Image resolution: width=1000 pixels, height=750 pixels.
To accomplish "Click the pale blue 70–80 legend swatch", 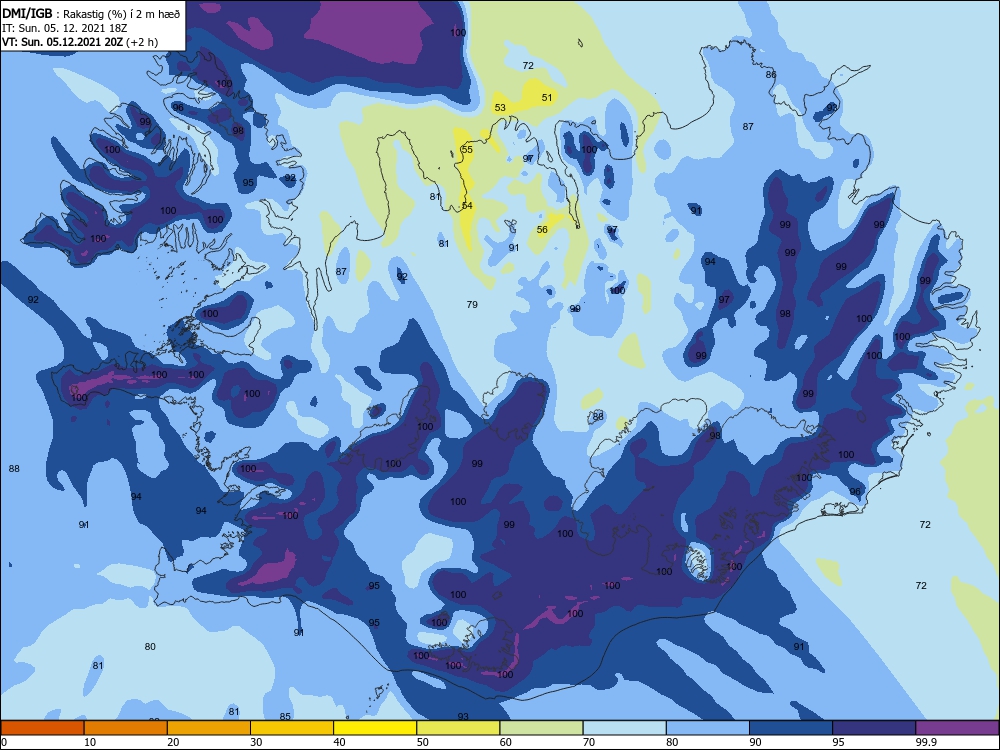I will click(x=624, y=728).
